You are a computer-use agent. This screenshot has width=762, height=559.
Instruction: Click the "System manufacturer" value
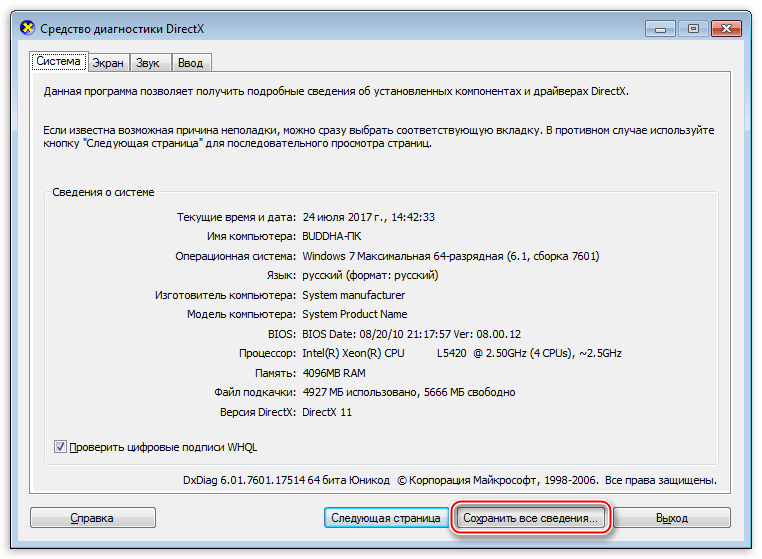coord(353,295)
